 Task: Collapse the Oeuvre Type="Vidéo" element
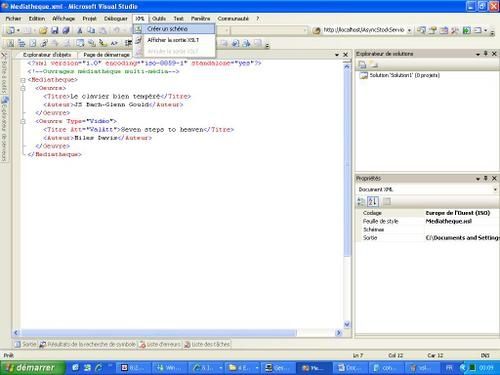click(x=23, y=121)
